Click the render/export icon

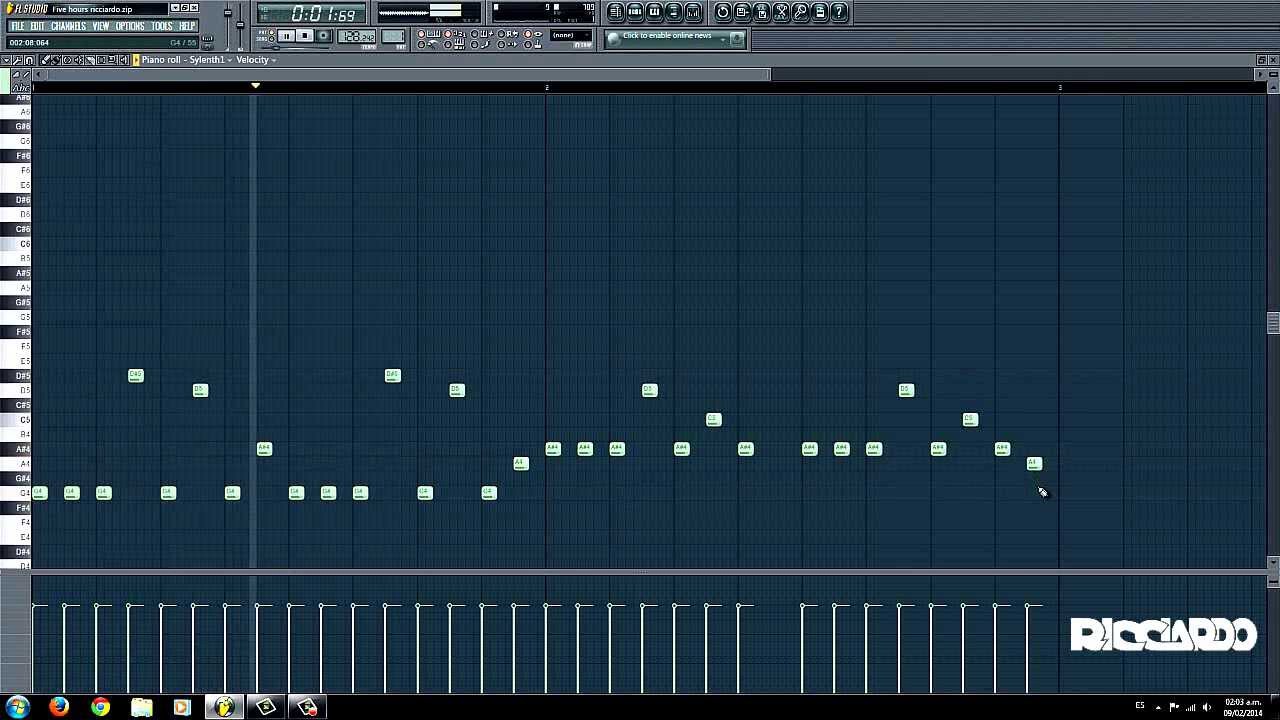(762, 12)
